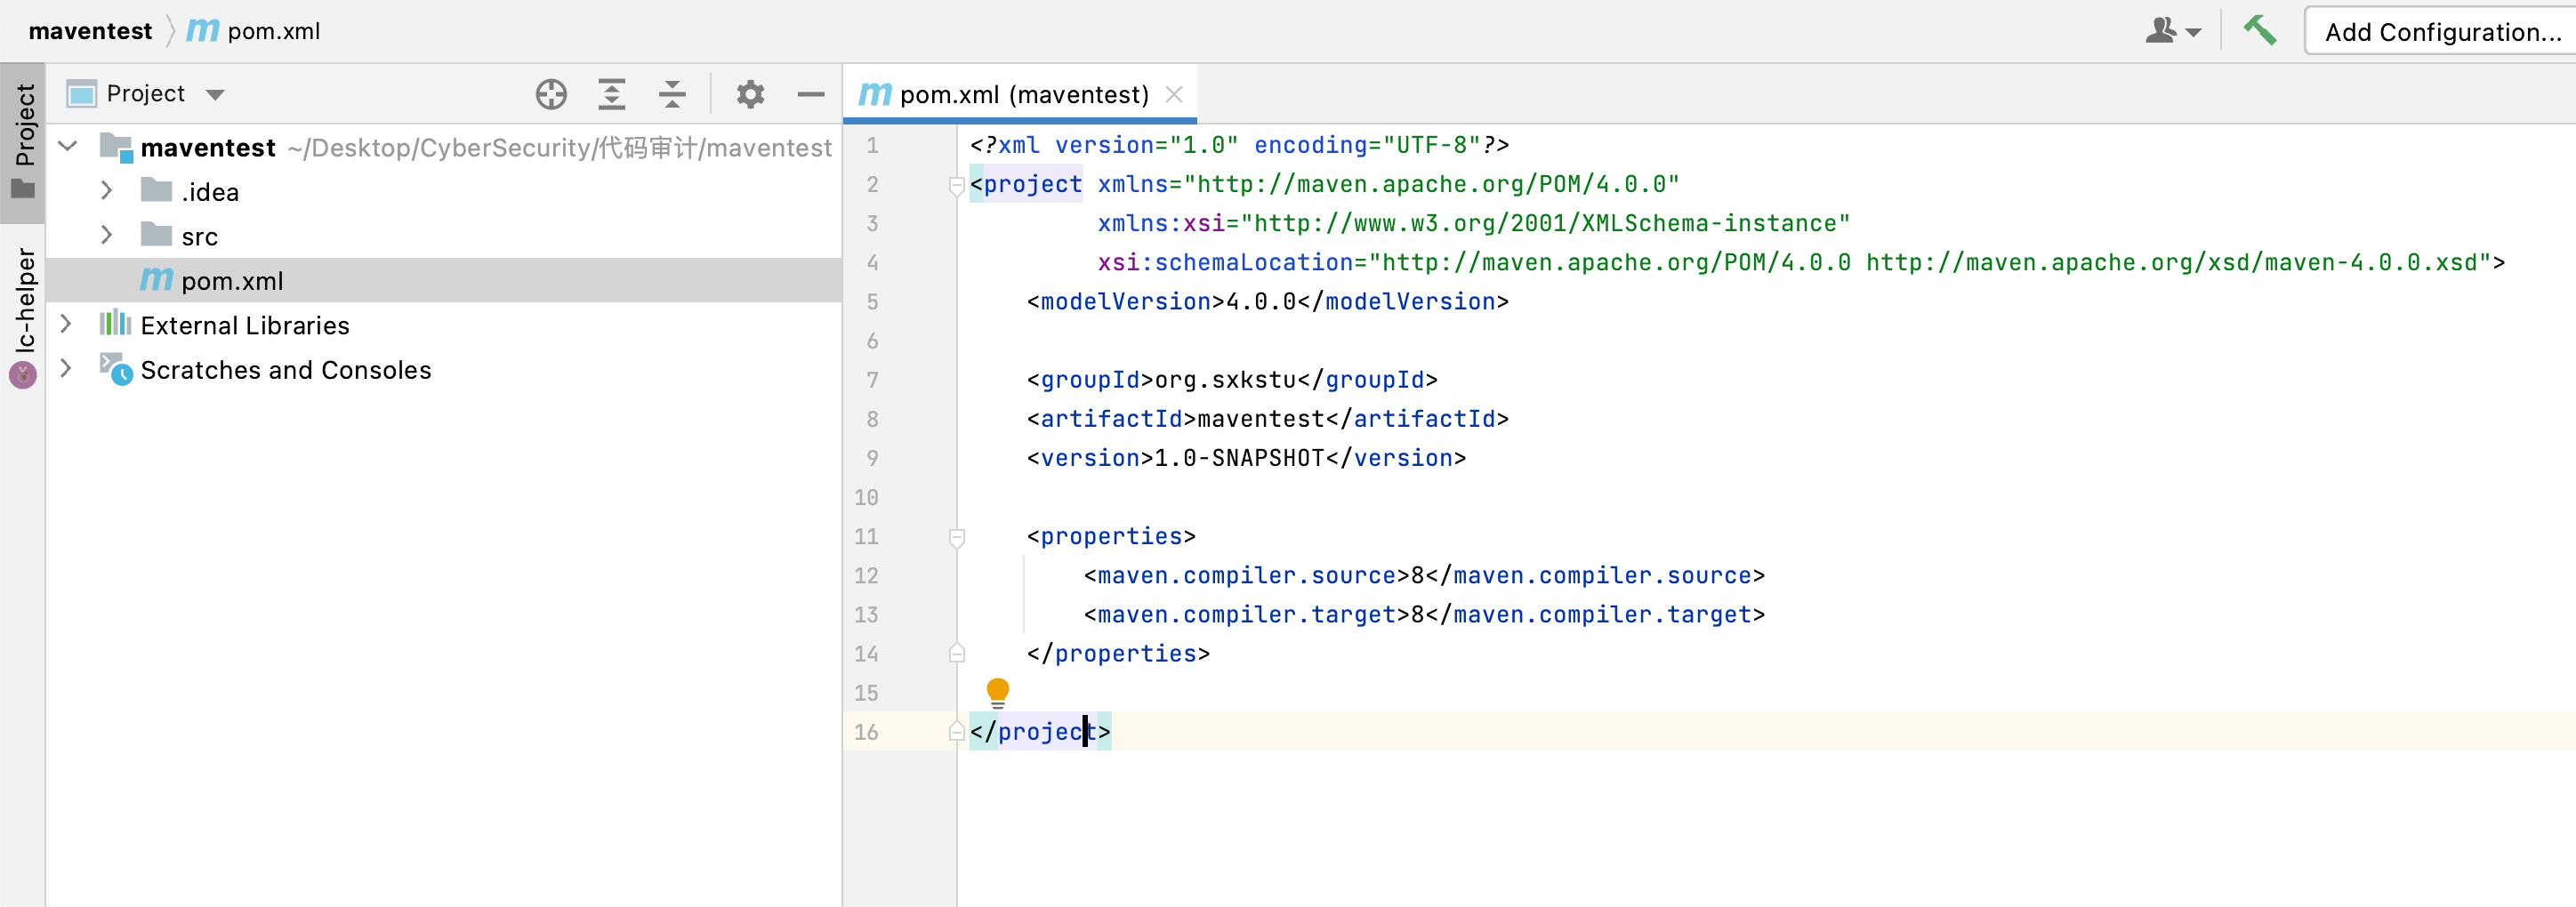
Task: Expand External Libraries node
Action: pyautogui.click(x=66, y=325)
